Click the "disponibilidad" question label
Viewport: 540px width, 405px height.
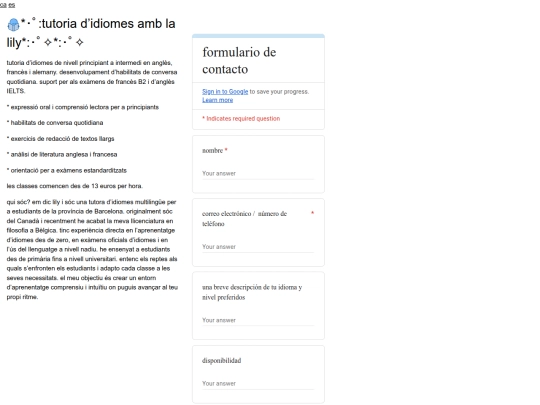[x=221, y=361]
